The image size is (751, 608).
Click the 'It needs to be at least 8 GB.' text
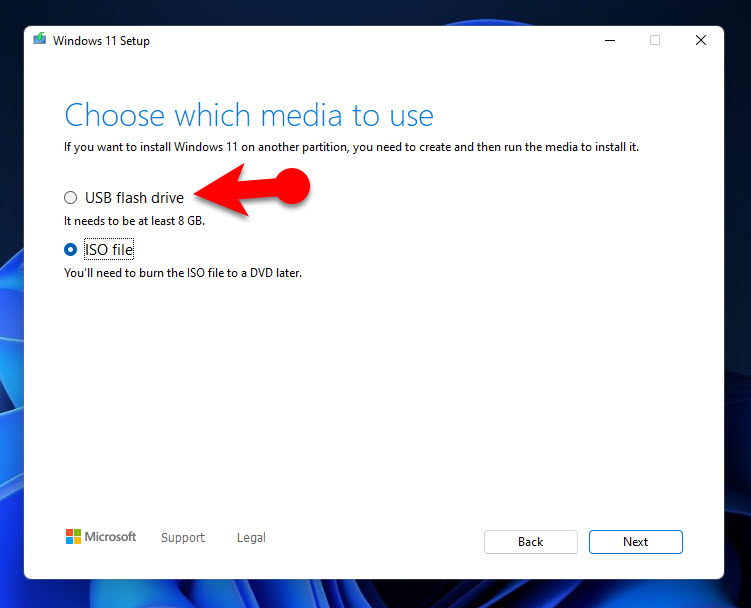coord(135,221)
